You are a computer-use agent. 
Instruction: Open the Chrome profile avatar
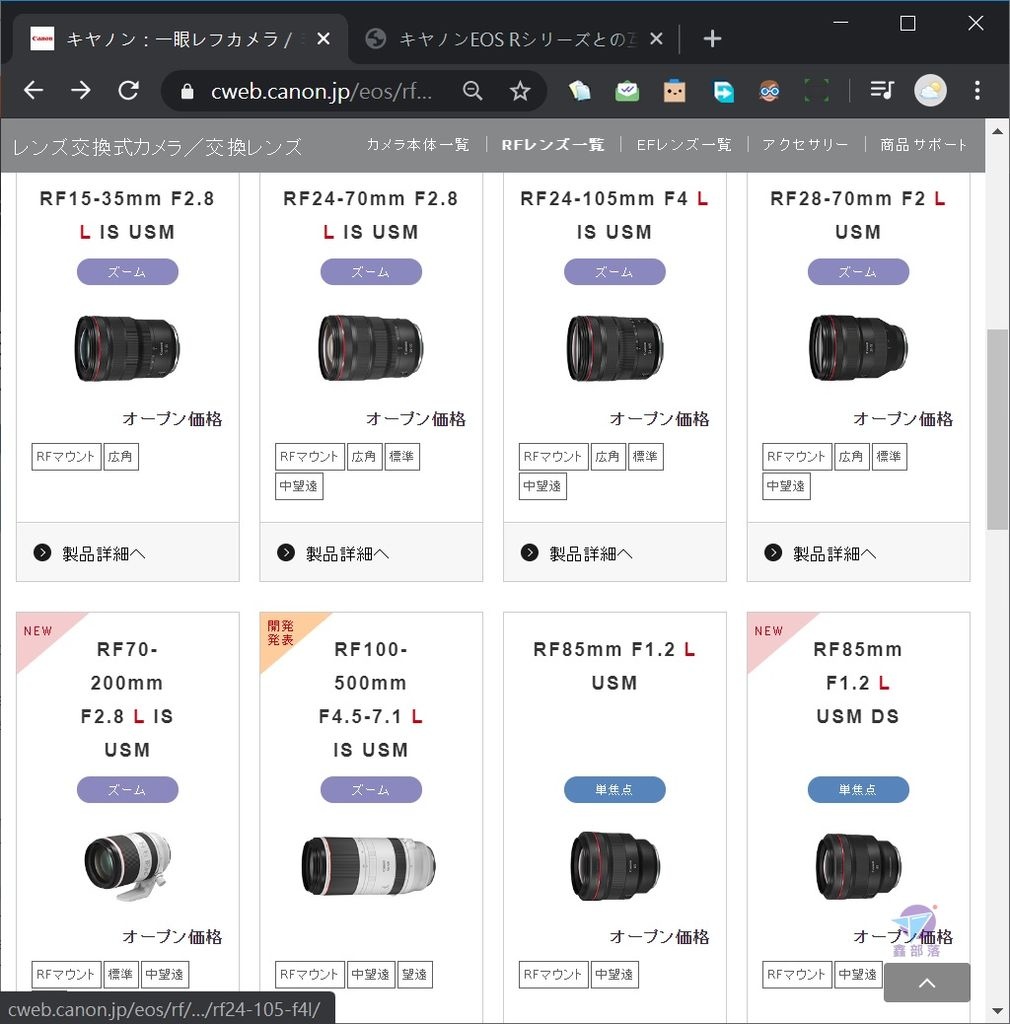[x=930, y=91]
